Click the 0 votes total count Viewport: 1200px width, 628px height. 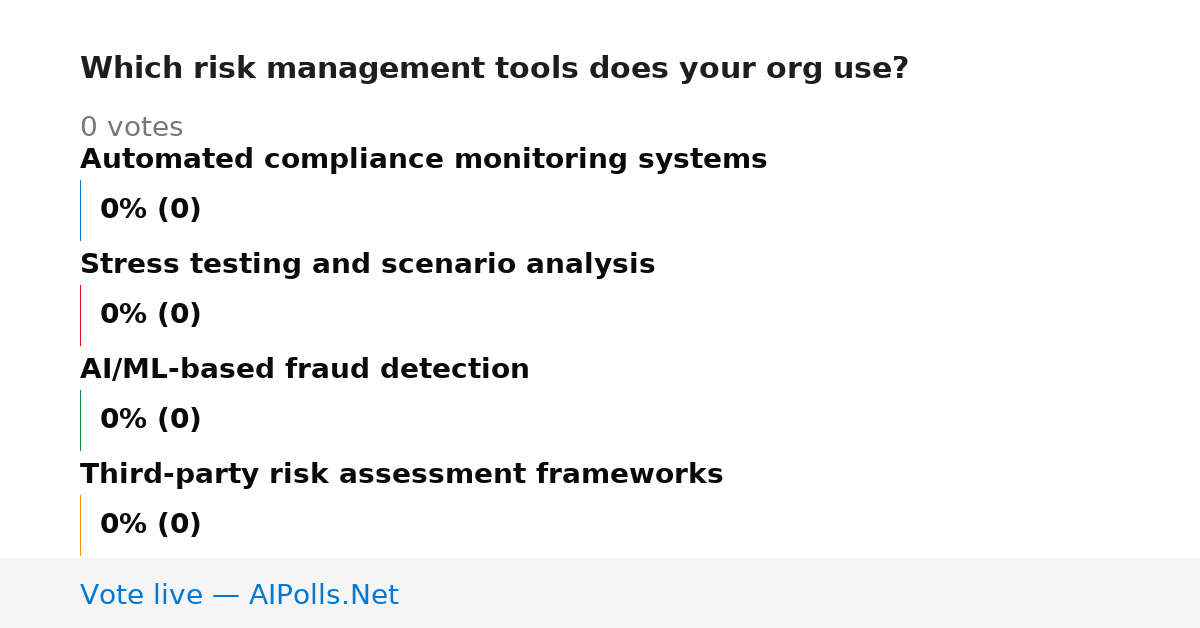[x=131, y=128]
